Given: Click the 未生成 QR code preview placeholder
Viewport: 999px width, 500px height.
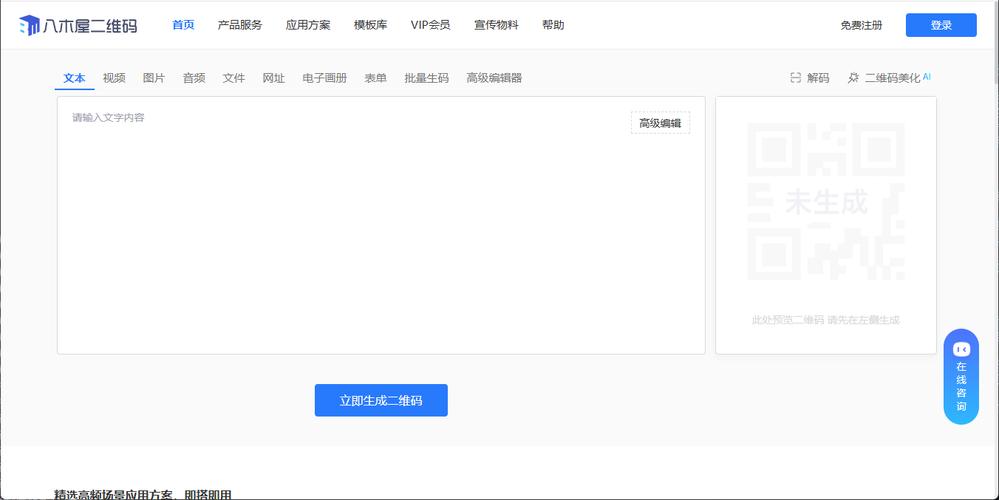Looking at the screenshot, I should tap(826, 202).
